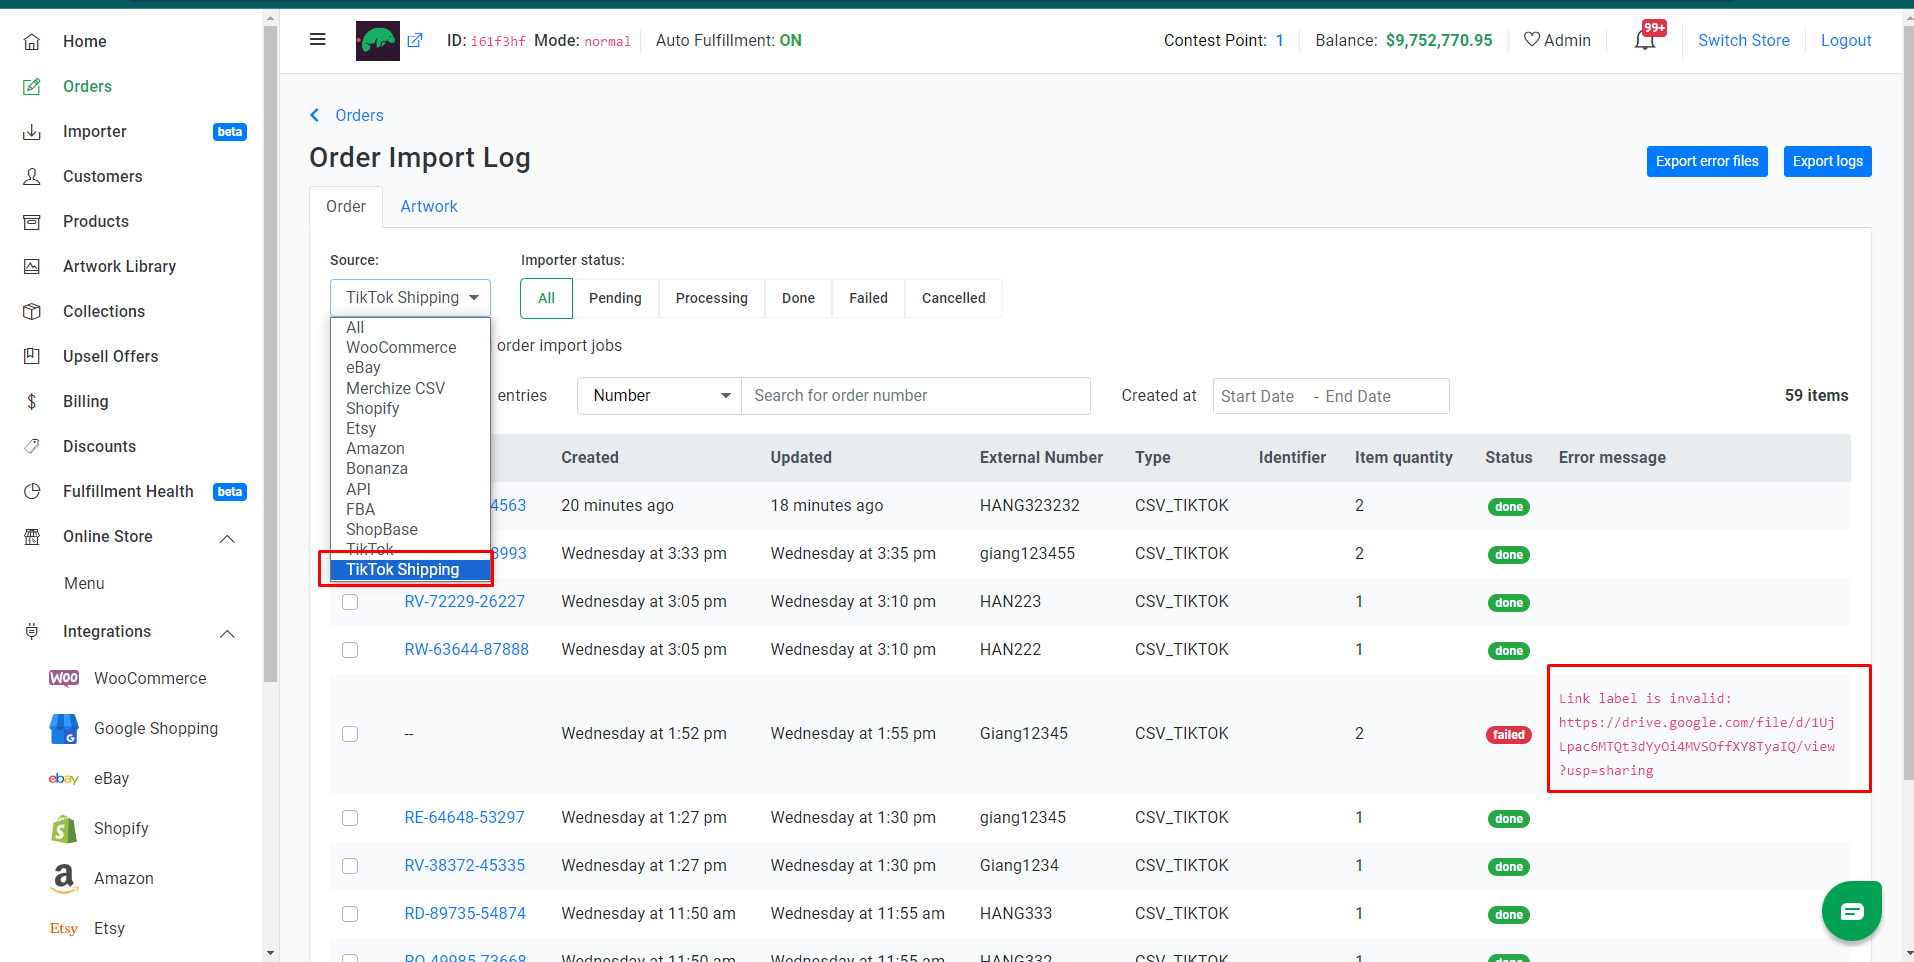Screen dimensions: 1914x962
Task: Tick checkbox for order RD-89735-54874
Action: 350,914
